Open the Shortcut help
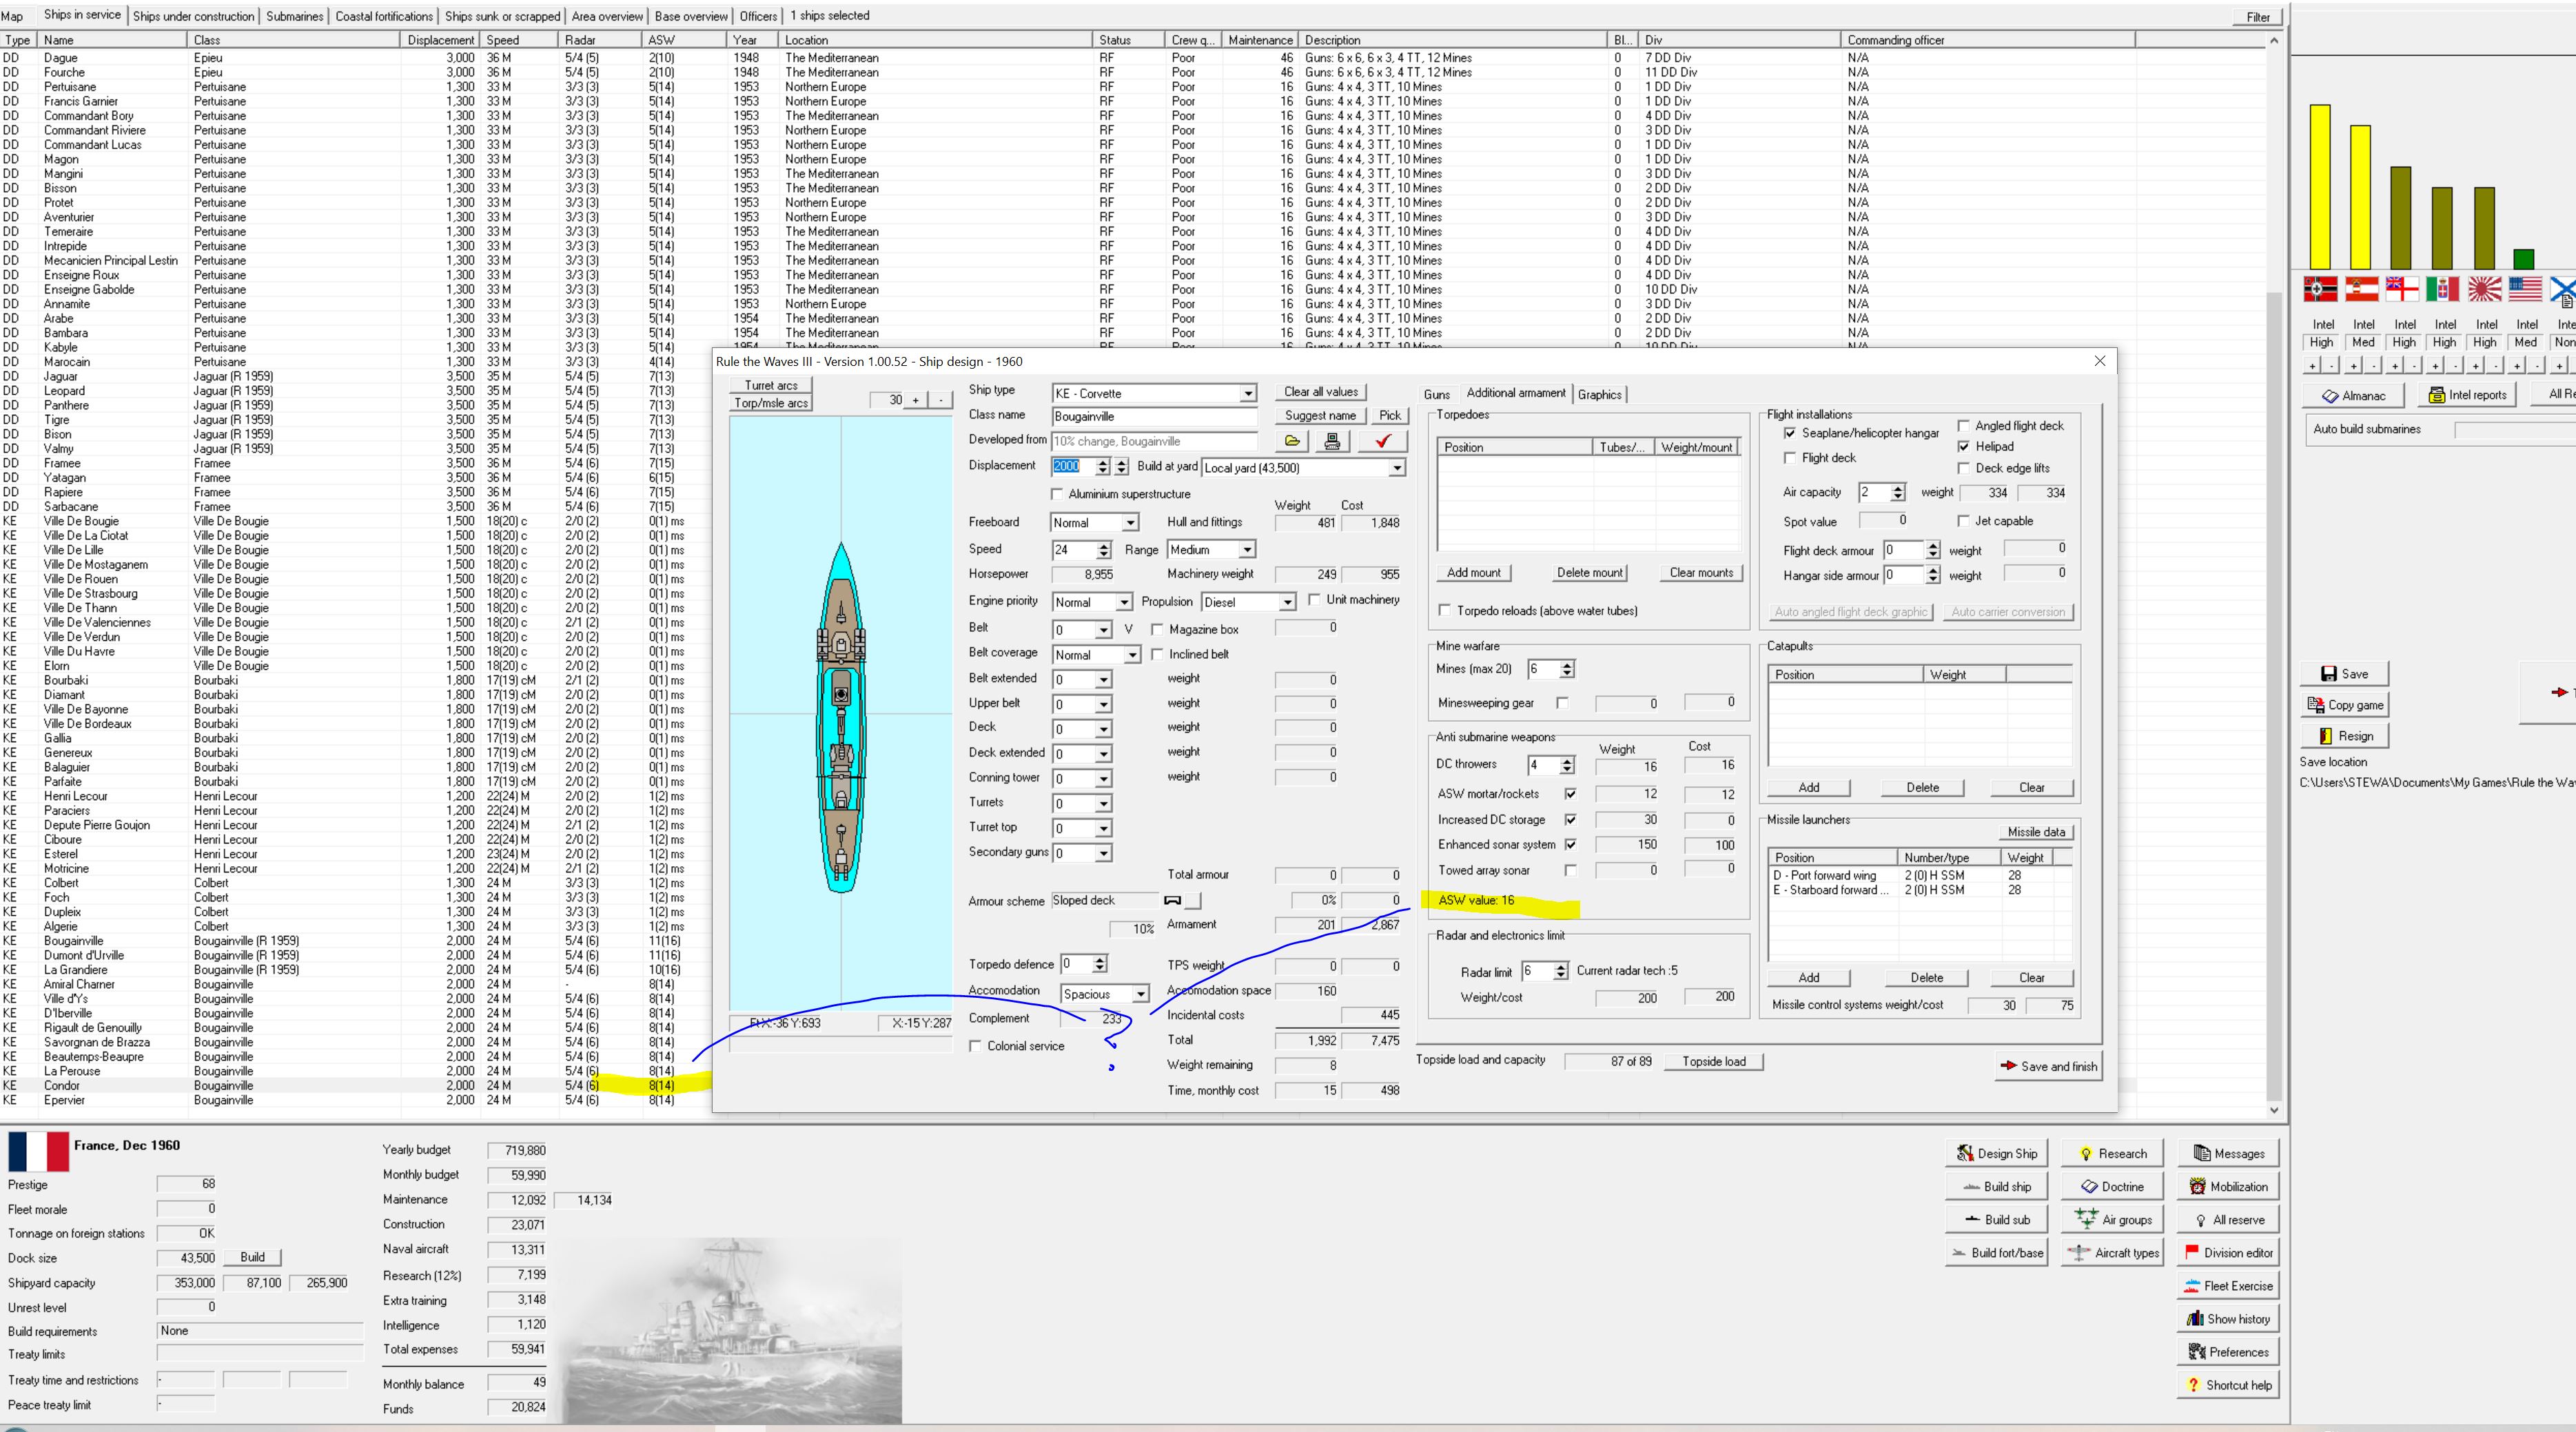The image size is (2576, 1432). (x=2227, y=1384)
